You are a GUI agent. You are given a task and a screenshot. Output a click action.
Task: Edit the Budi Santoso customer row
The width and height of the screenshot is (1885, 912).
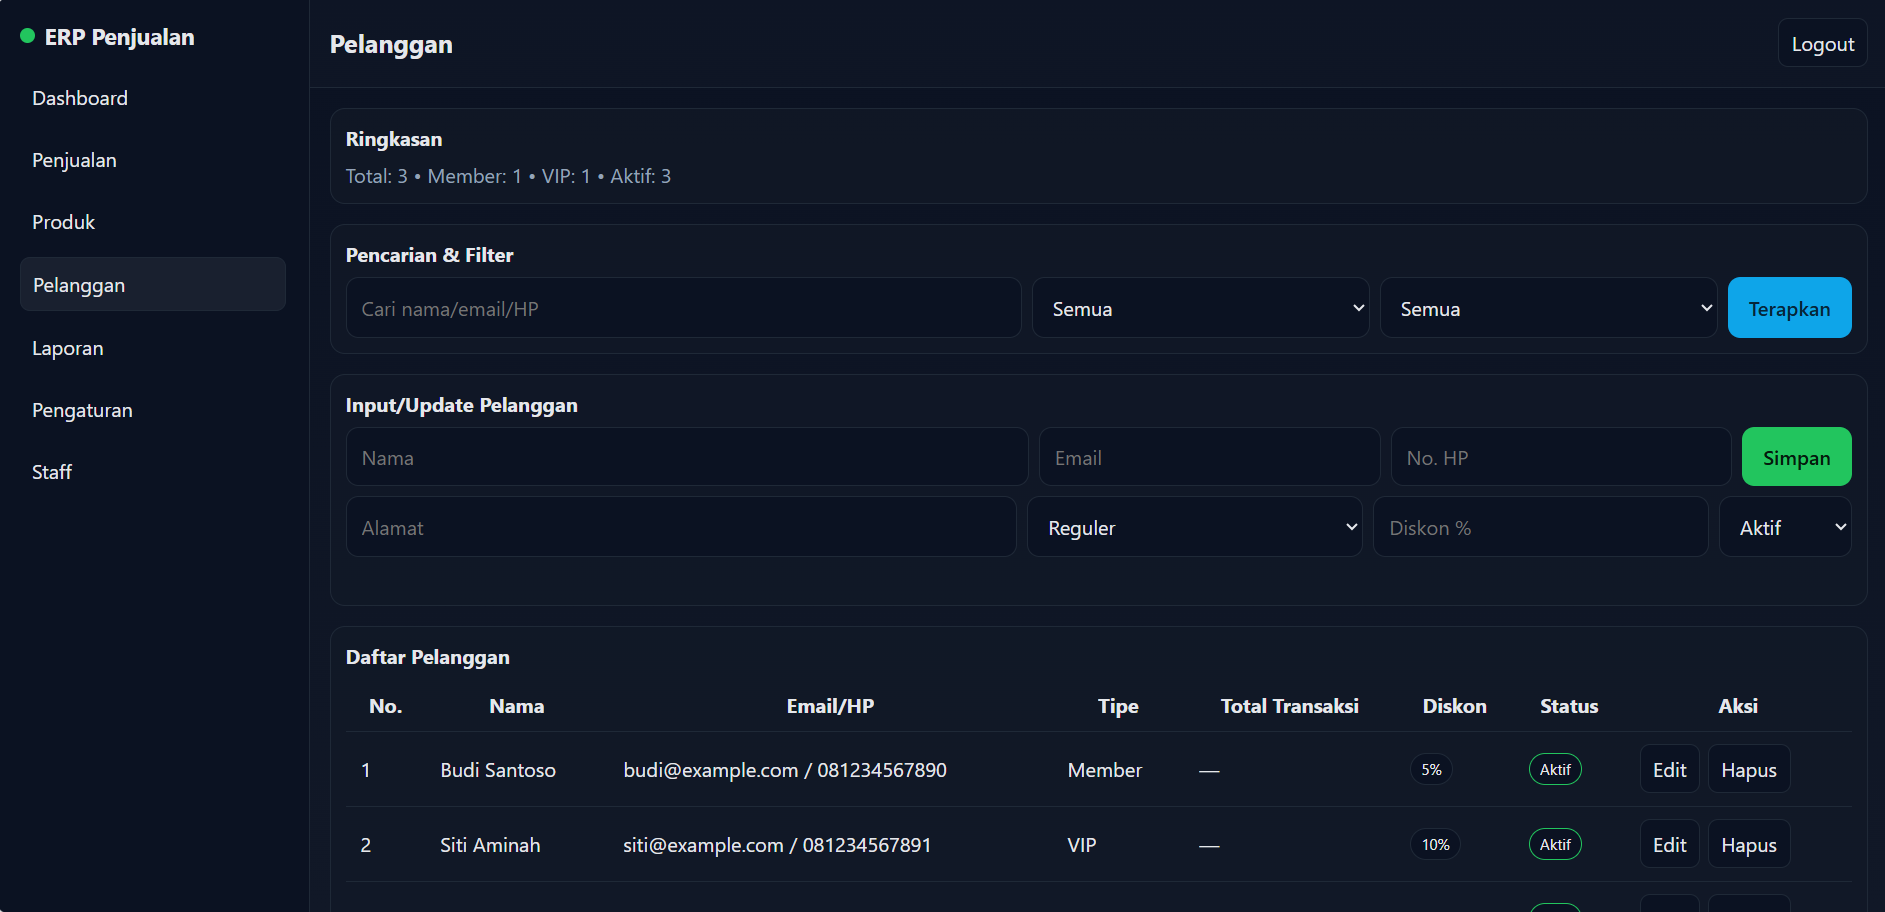(x=1669, y=770)
